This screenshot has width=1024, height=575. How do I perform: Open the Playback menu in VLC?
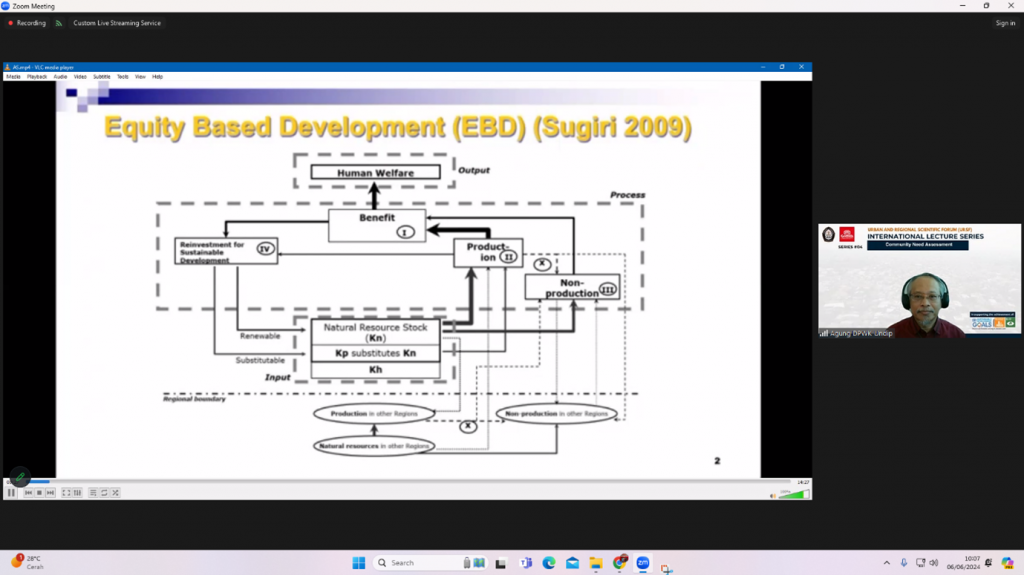[37, 76]
